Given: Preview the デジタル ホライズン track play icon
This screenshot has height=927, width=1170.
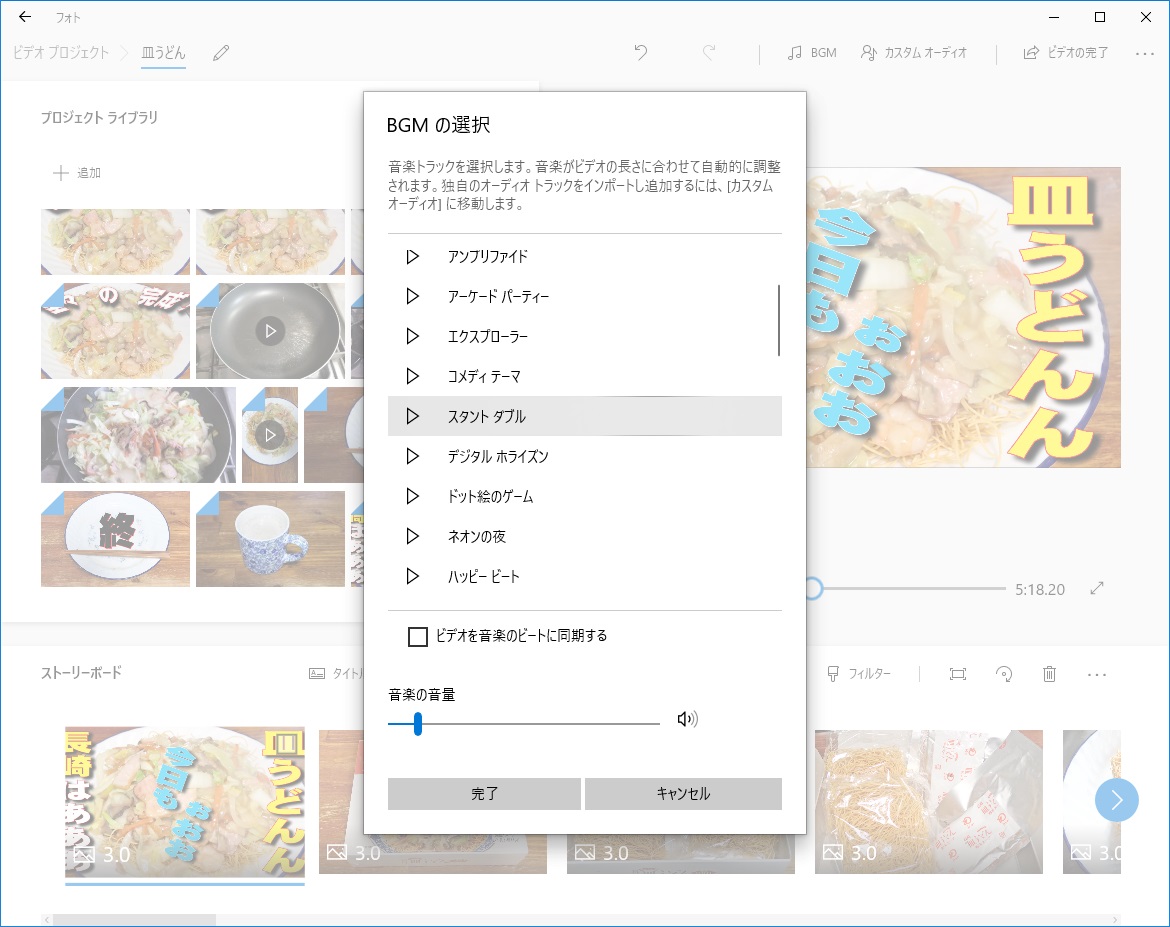Looking at the screenshot, I should (x=412, y=456).
